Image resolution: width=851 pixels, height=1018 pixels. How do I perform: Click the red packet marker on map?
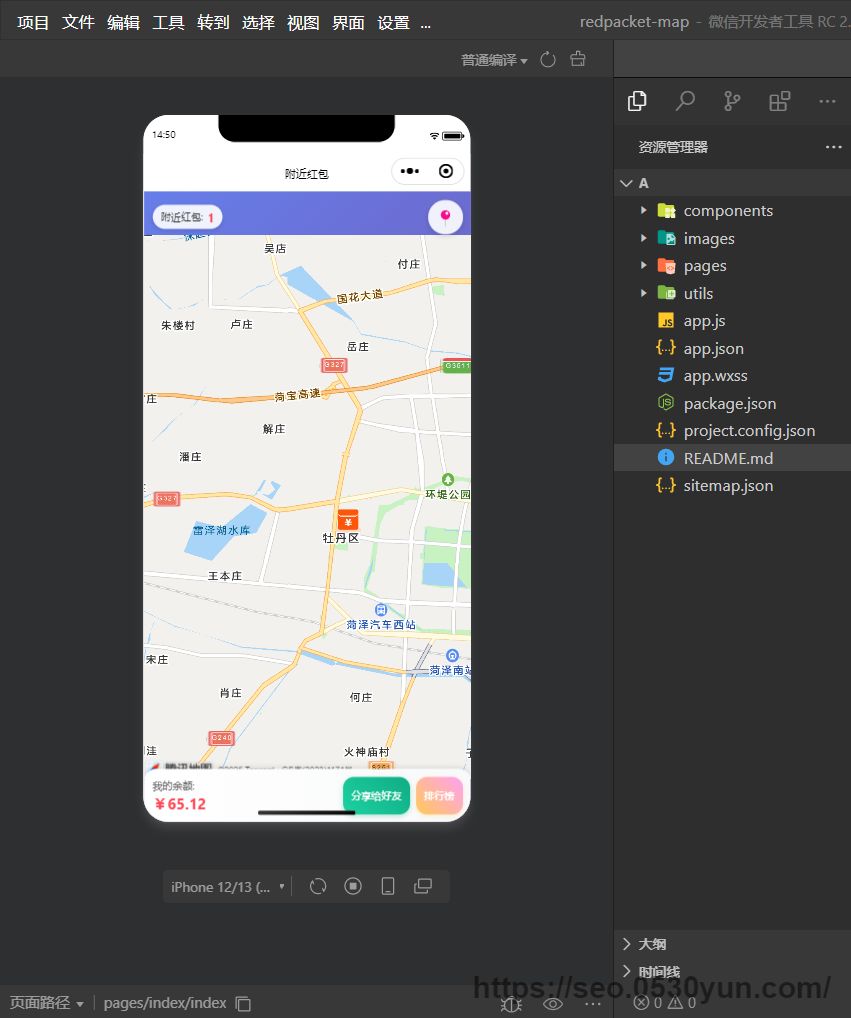(x=347, y=519)
